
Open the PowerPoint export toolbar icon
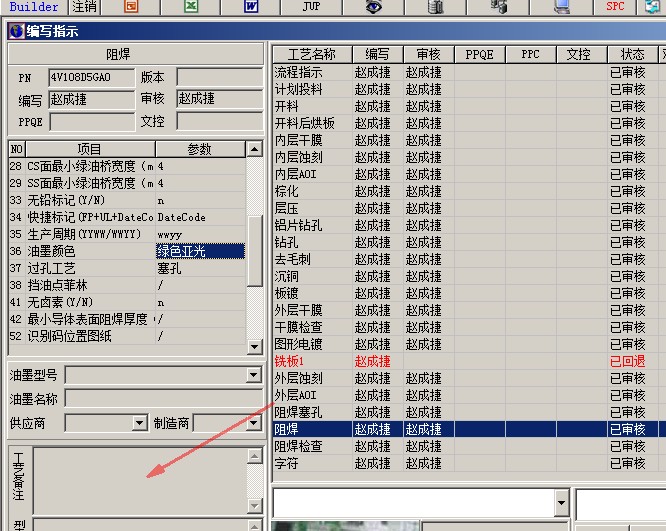tap(131, 6)
